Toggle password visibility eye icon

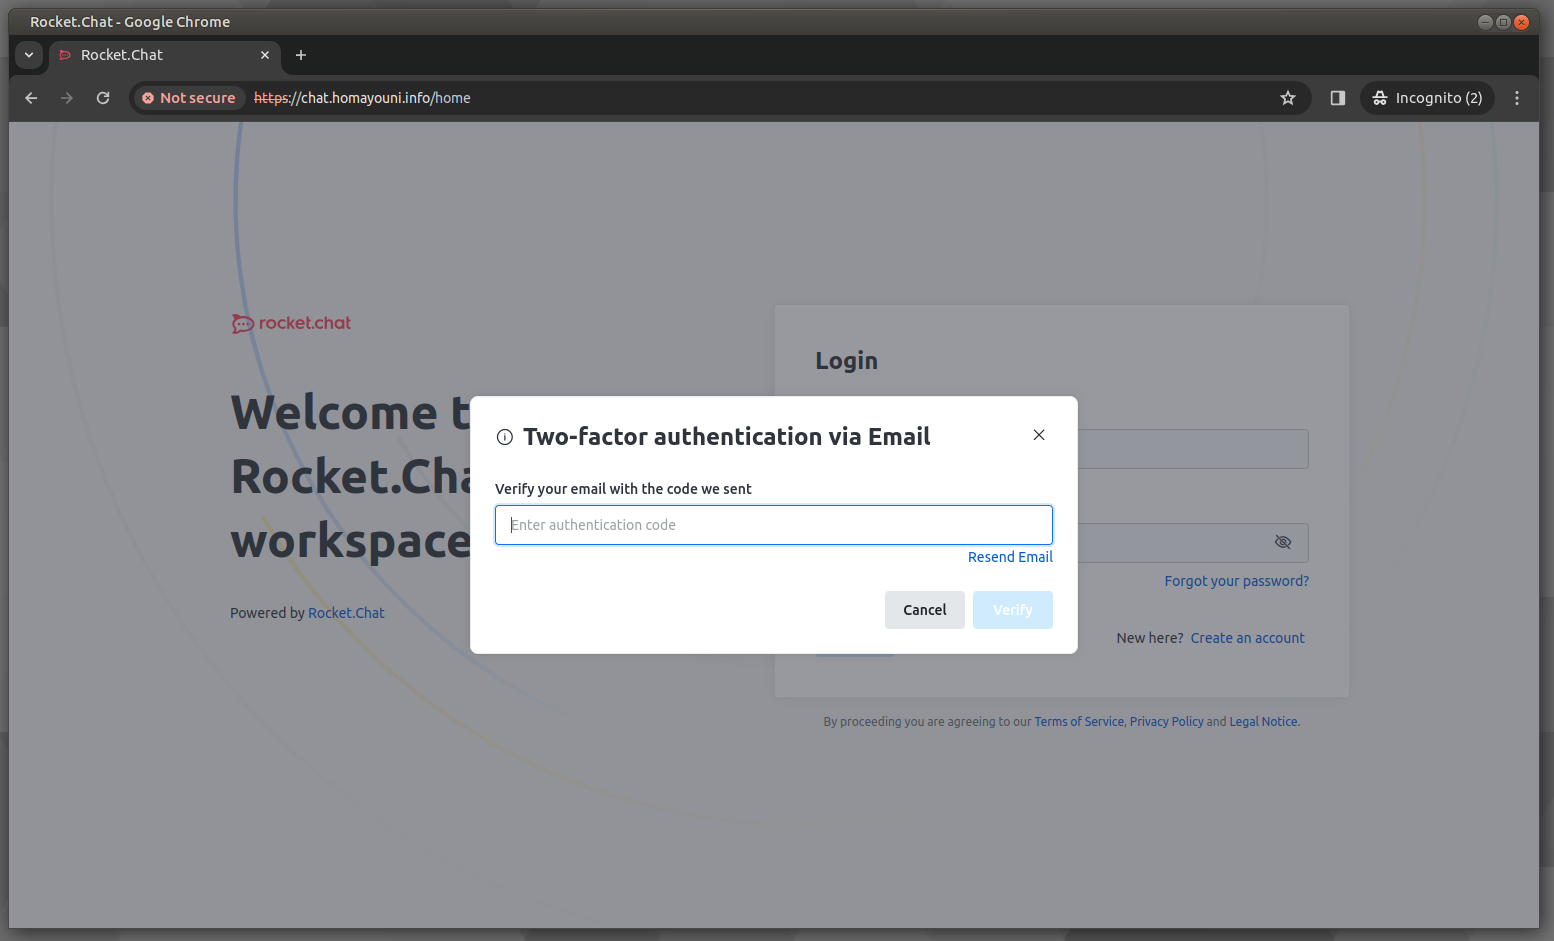pyautogui.click(x=1283, y=542)
